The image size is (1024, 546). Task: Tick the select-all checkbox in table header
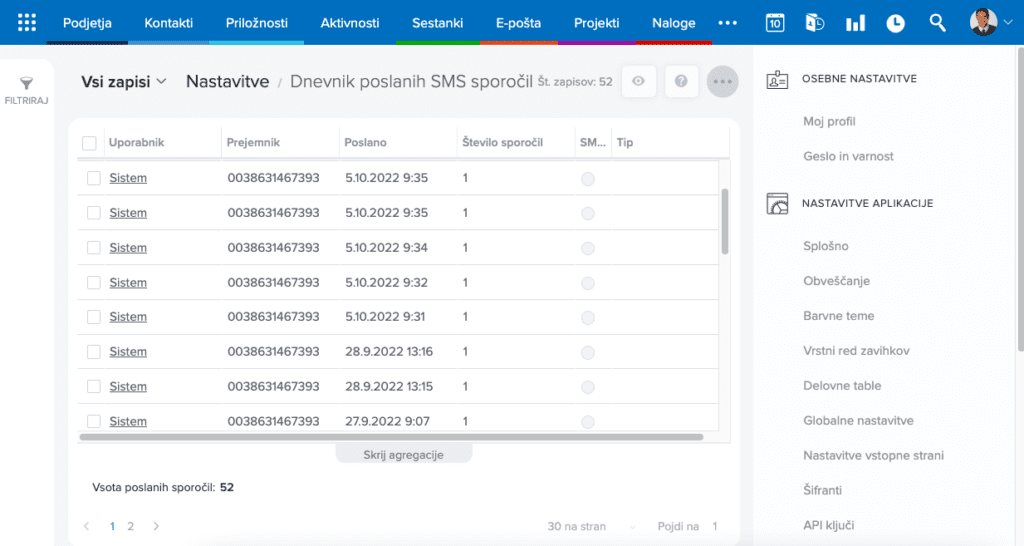tap(89, 143)
